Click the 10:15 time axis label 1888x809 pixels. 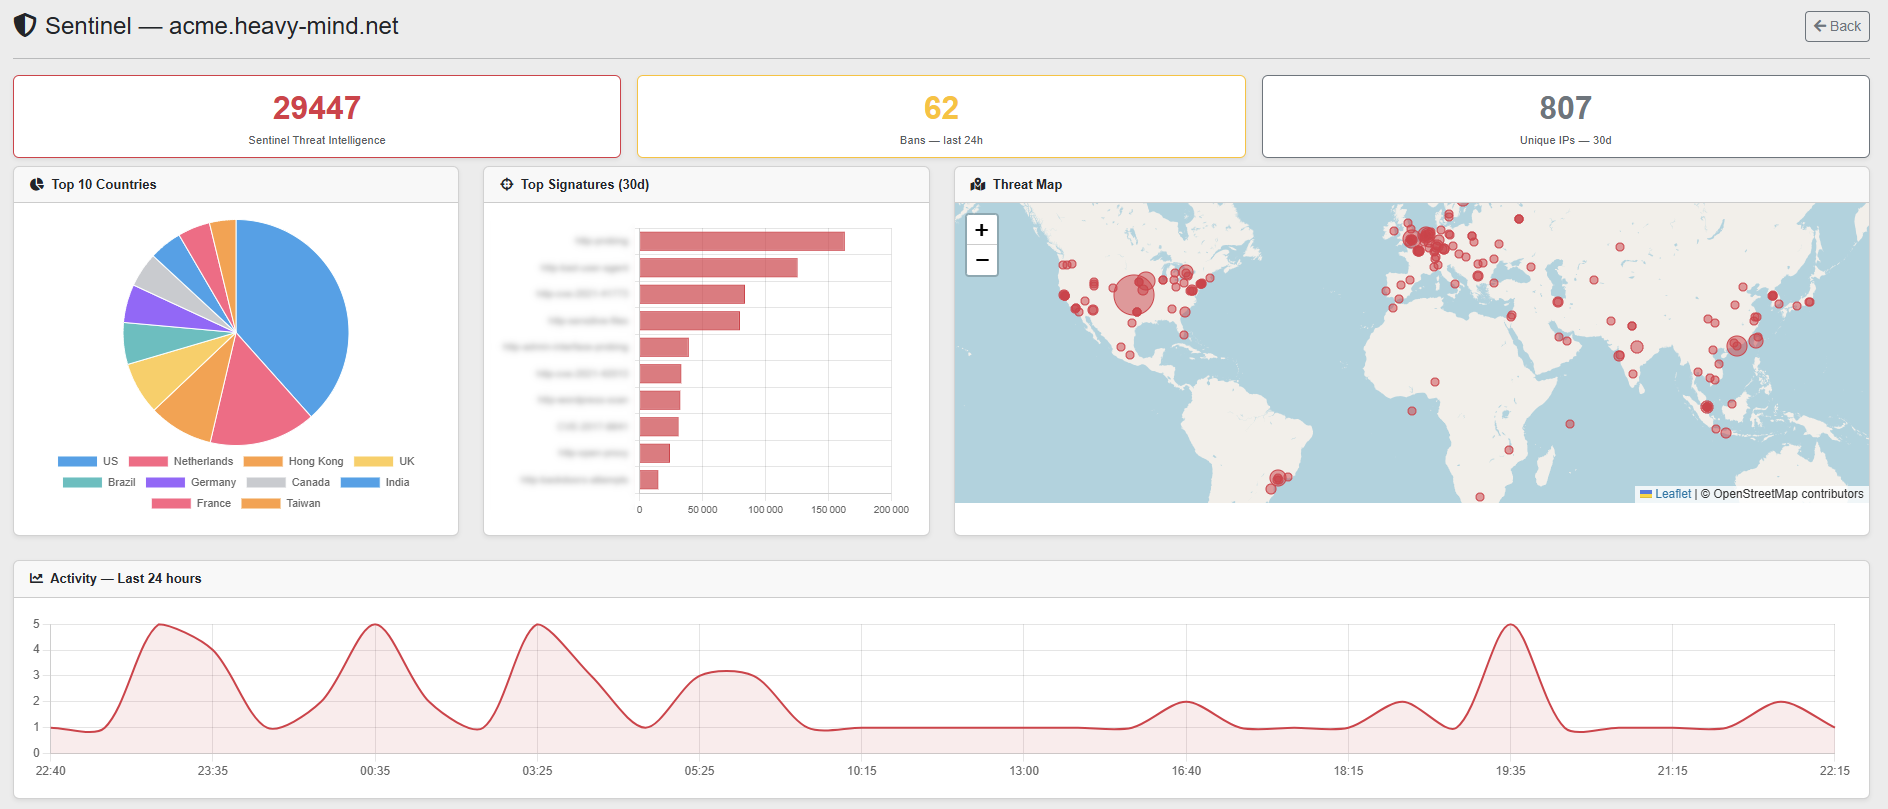pyautogui.click(x=862, y=771)
